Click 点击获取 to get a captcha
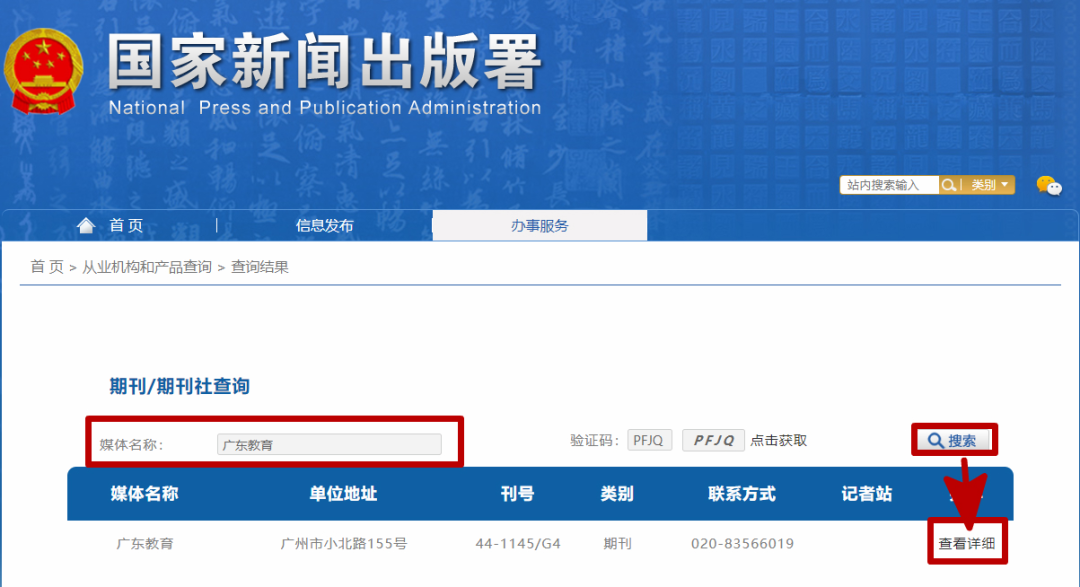This screenshot has height=587, width=1080. coord(778,440)
